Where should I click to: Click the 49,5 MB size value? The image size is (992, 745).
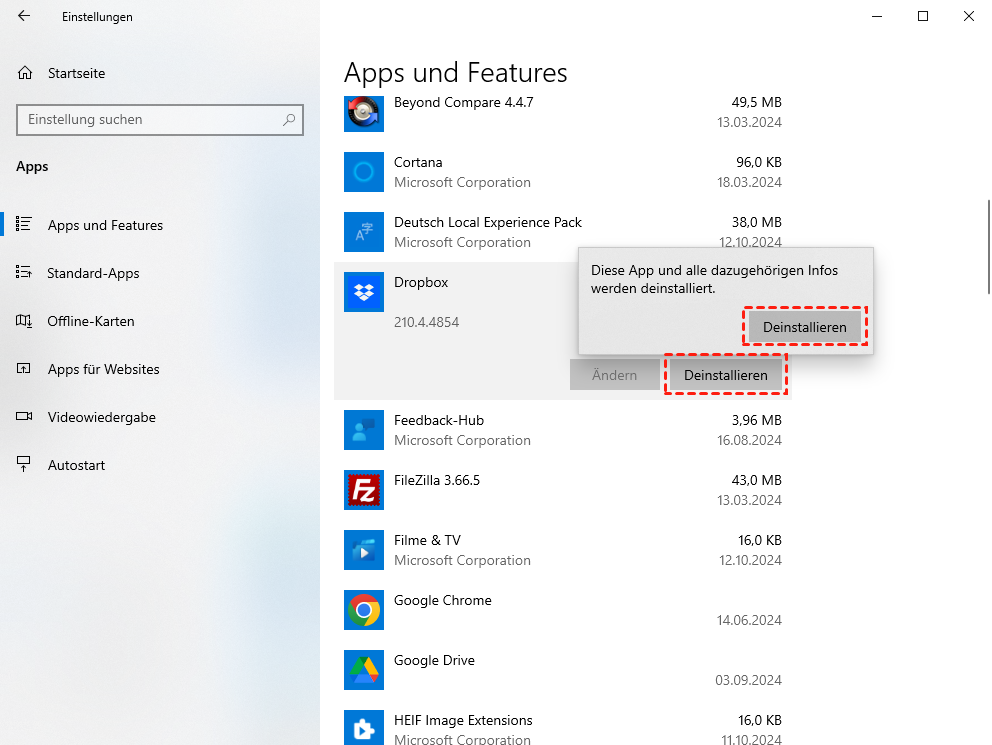[757, 102]
